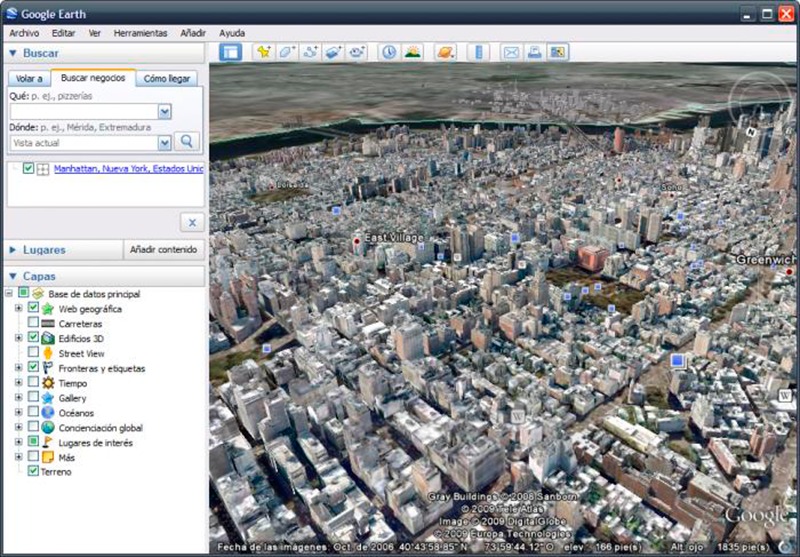
Task: Toggle sunlight icon in toolbar
Action: 412,52
